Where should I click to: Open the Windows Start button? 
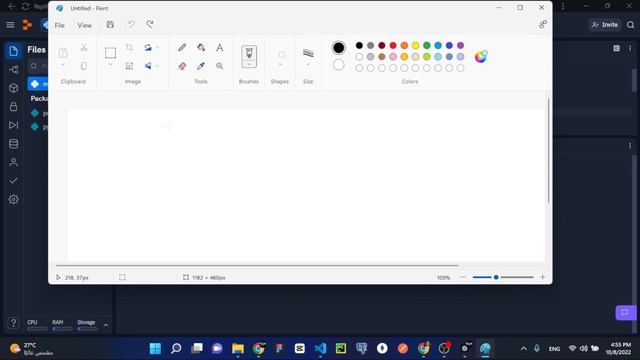(x=156, y=349)
